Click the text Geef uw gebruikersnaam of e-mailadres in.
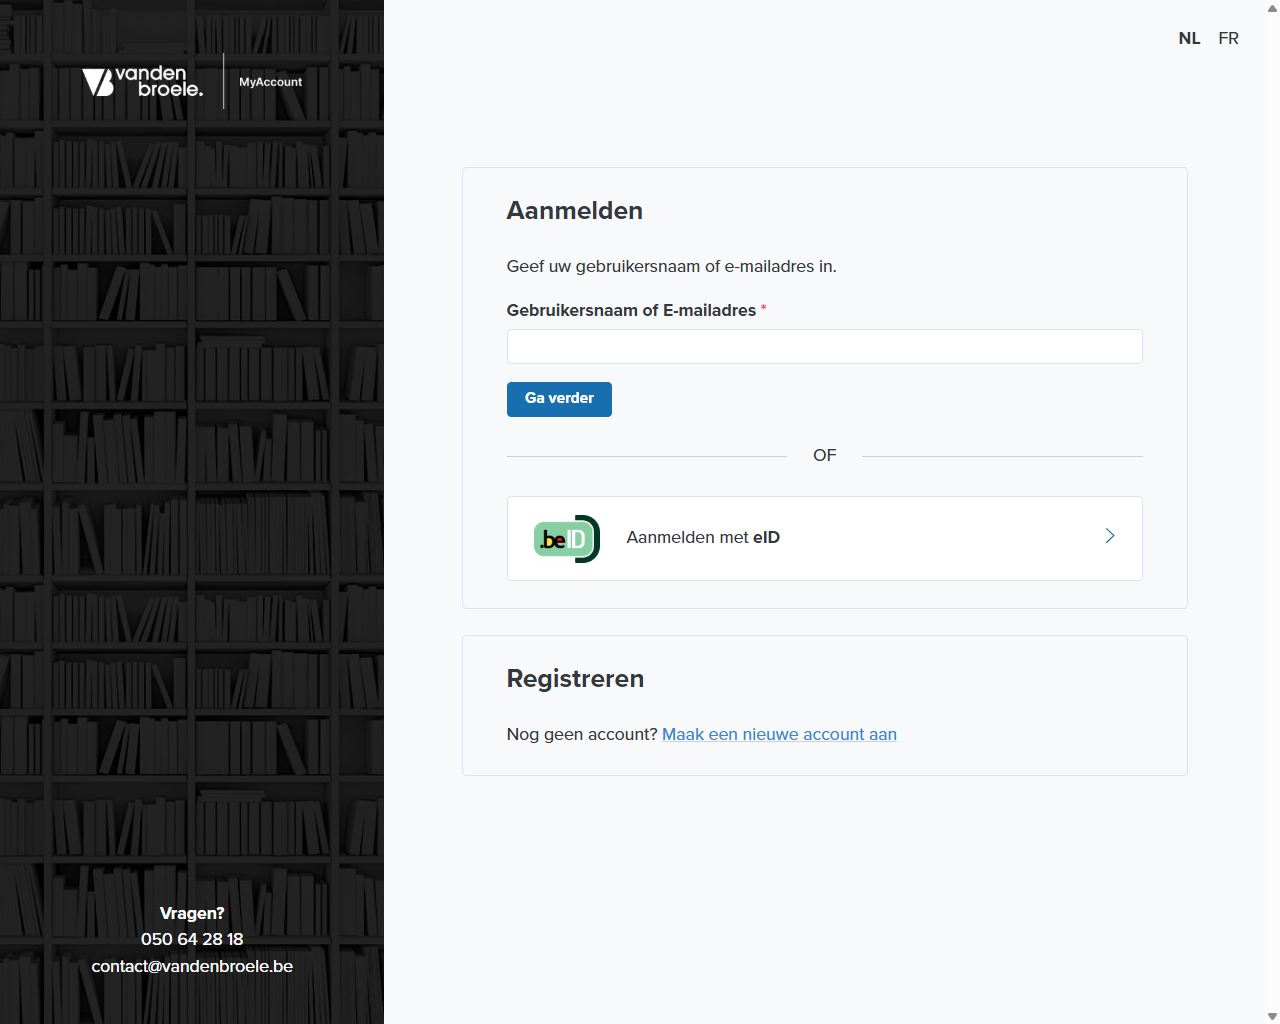The height and width of the screenshot is (1024, 1280). pos(671,266)
